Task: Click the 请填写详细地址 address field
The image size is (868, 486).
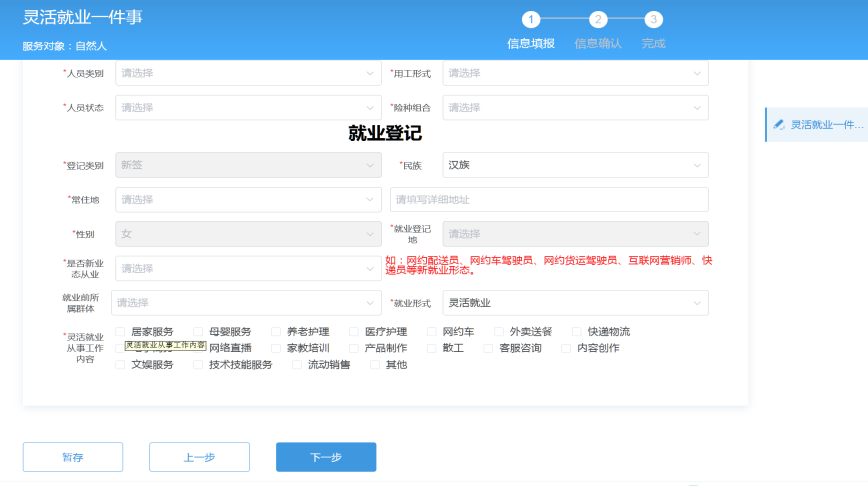Action: (x=549, y=199)
